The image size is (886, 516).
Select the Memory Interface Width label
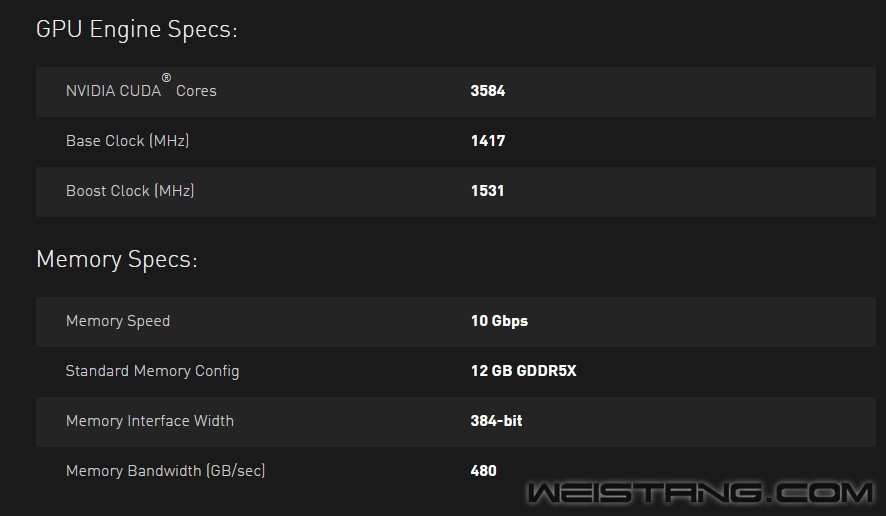coord(150,421)
